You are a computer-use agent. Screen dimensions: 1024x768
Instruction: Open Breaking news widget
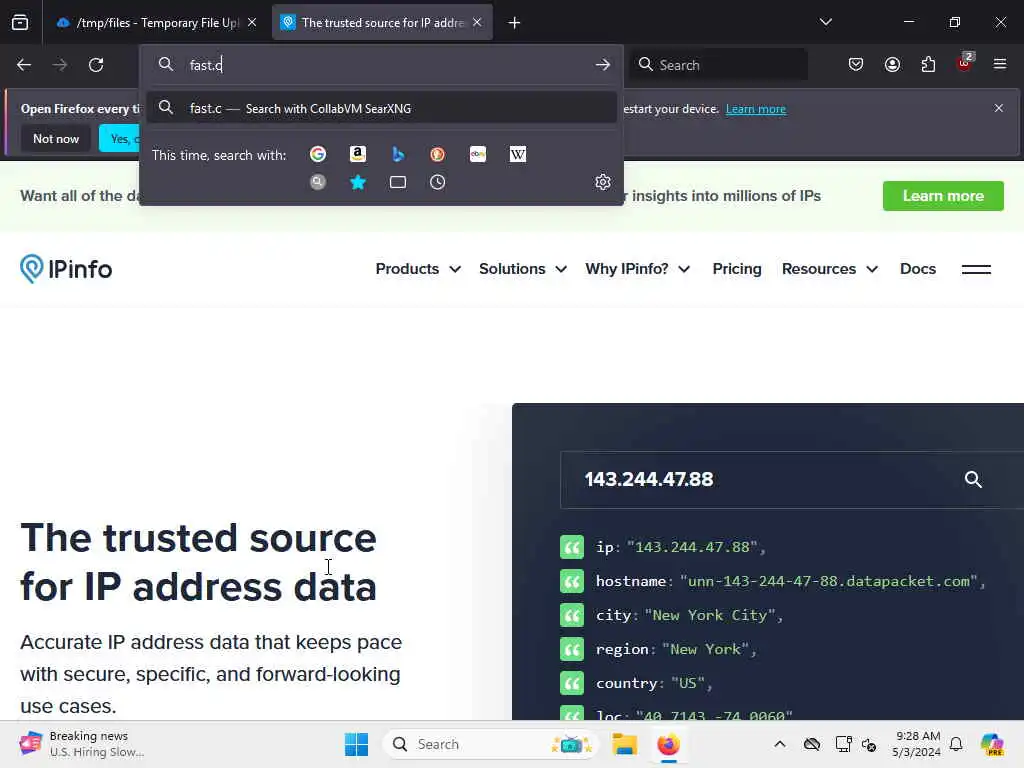point(82,744)
